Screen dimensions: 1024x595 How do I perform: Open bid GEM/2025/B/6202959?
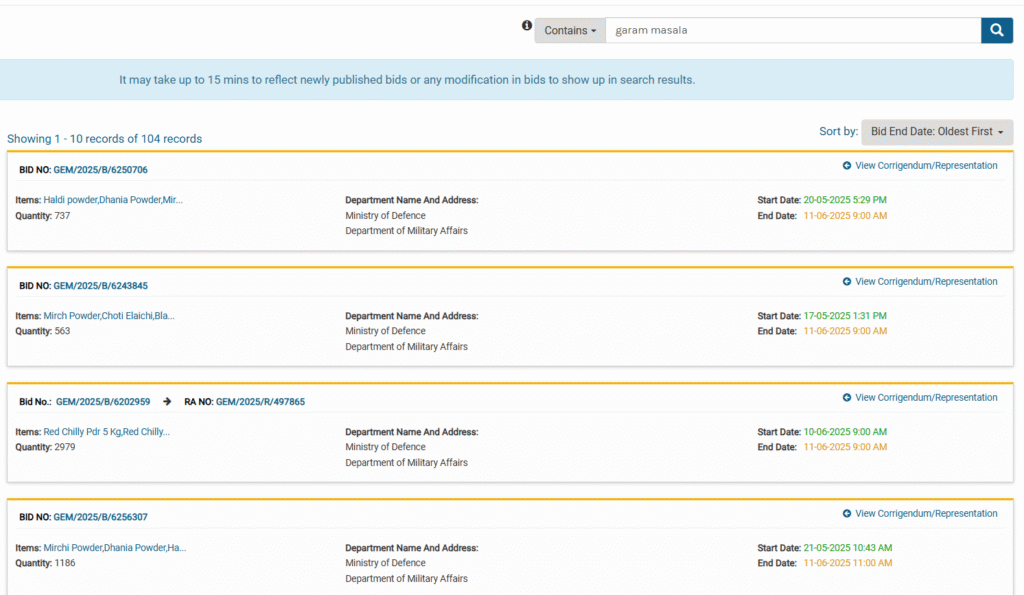click(103, 402)
